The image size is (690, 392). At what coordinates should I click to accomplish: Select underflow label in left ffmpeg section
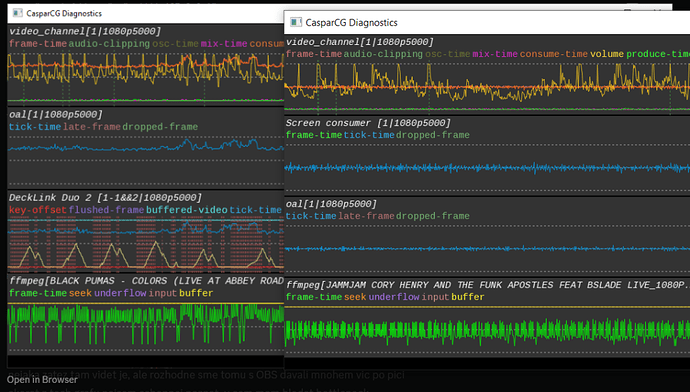point(120,293)
